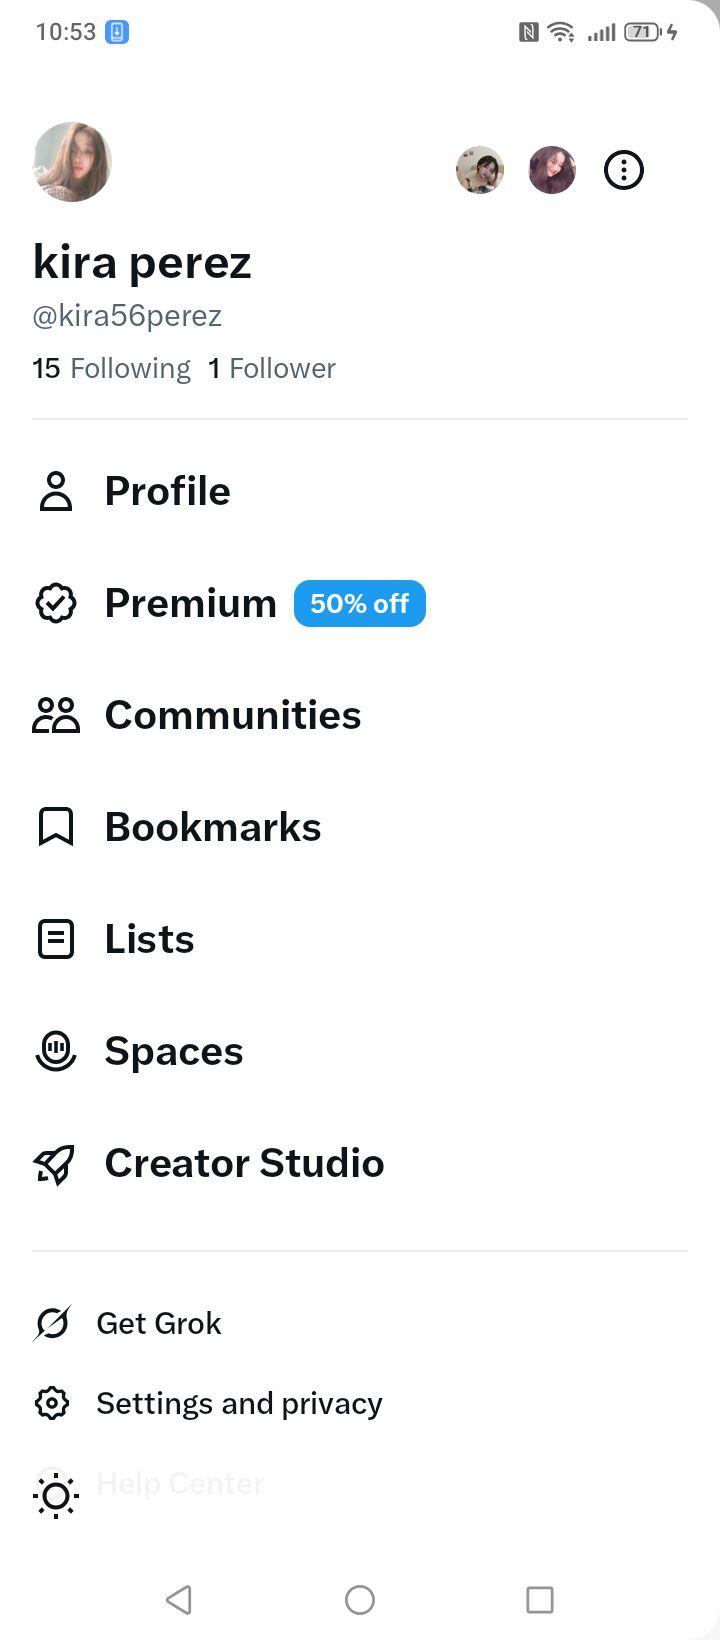Toggle dark mode with sun icon
The width and height of the screenshot is (720, 1640).
(x=56, y=1495)
